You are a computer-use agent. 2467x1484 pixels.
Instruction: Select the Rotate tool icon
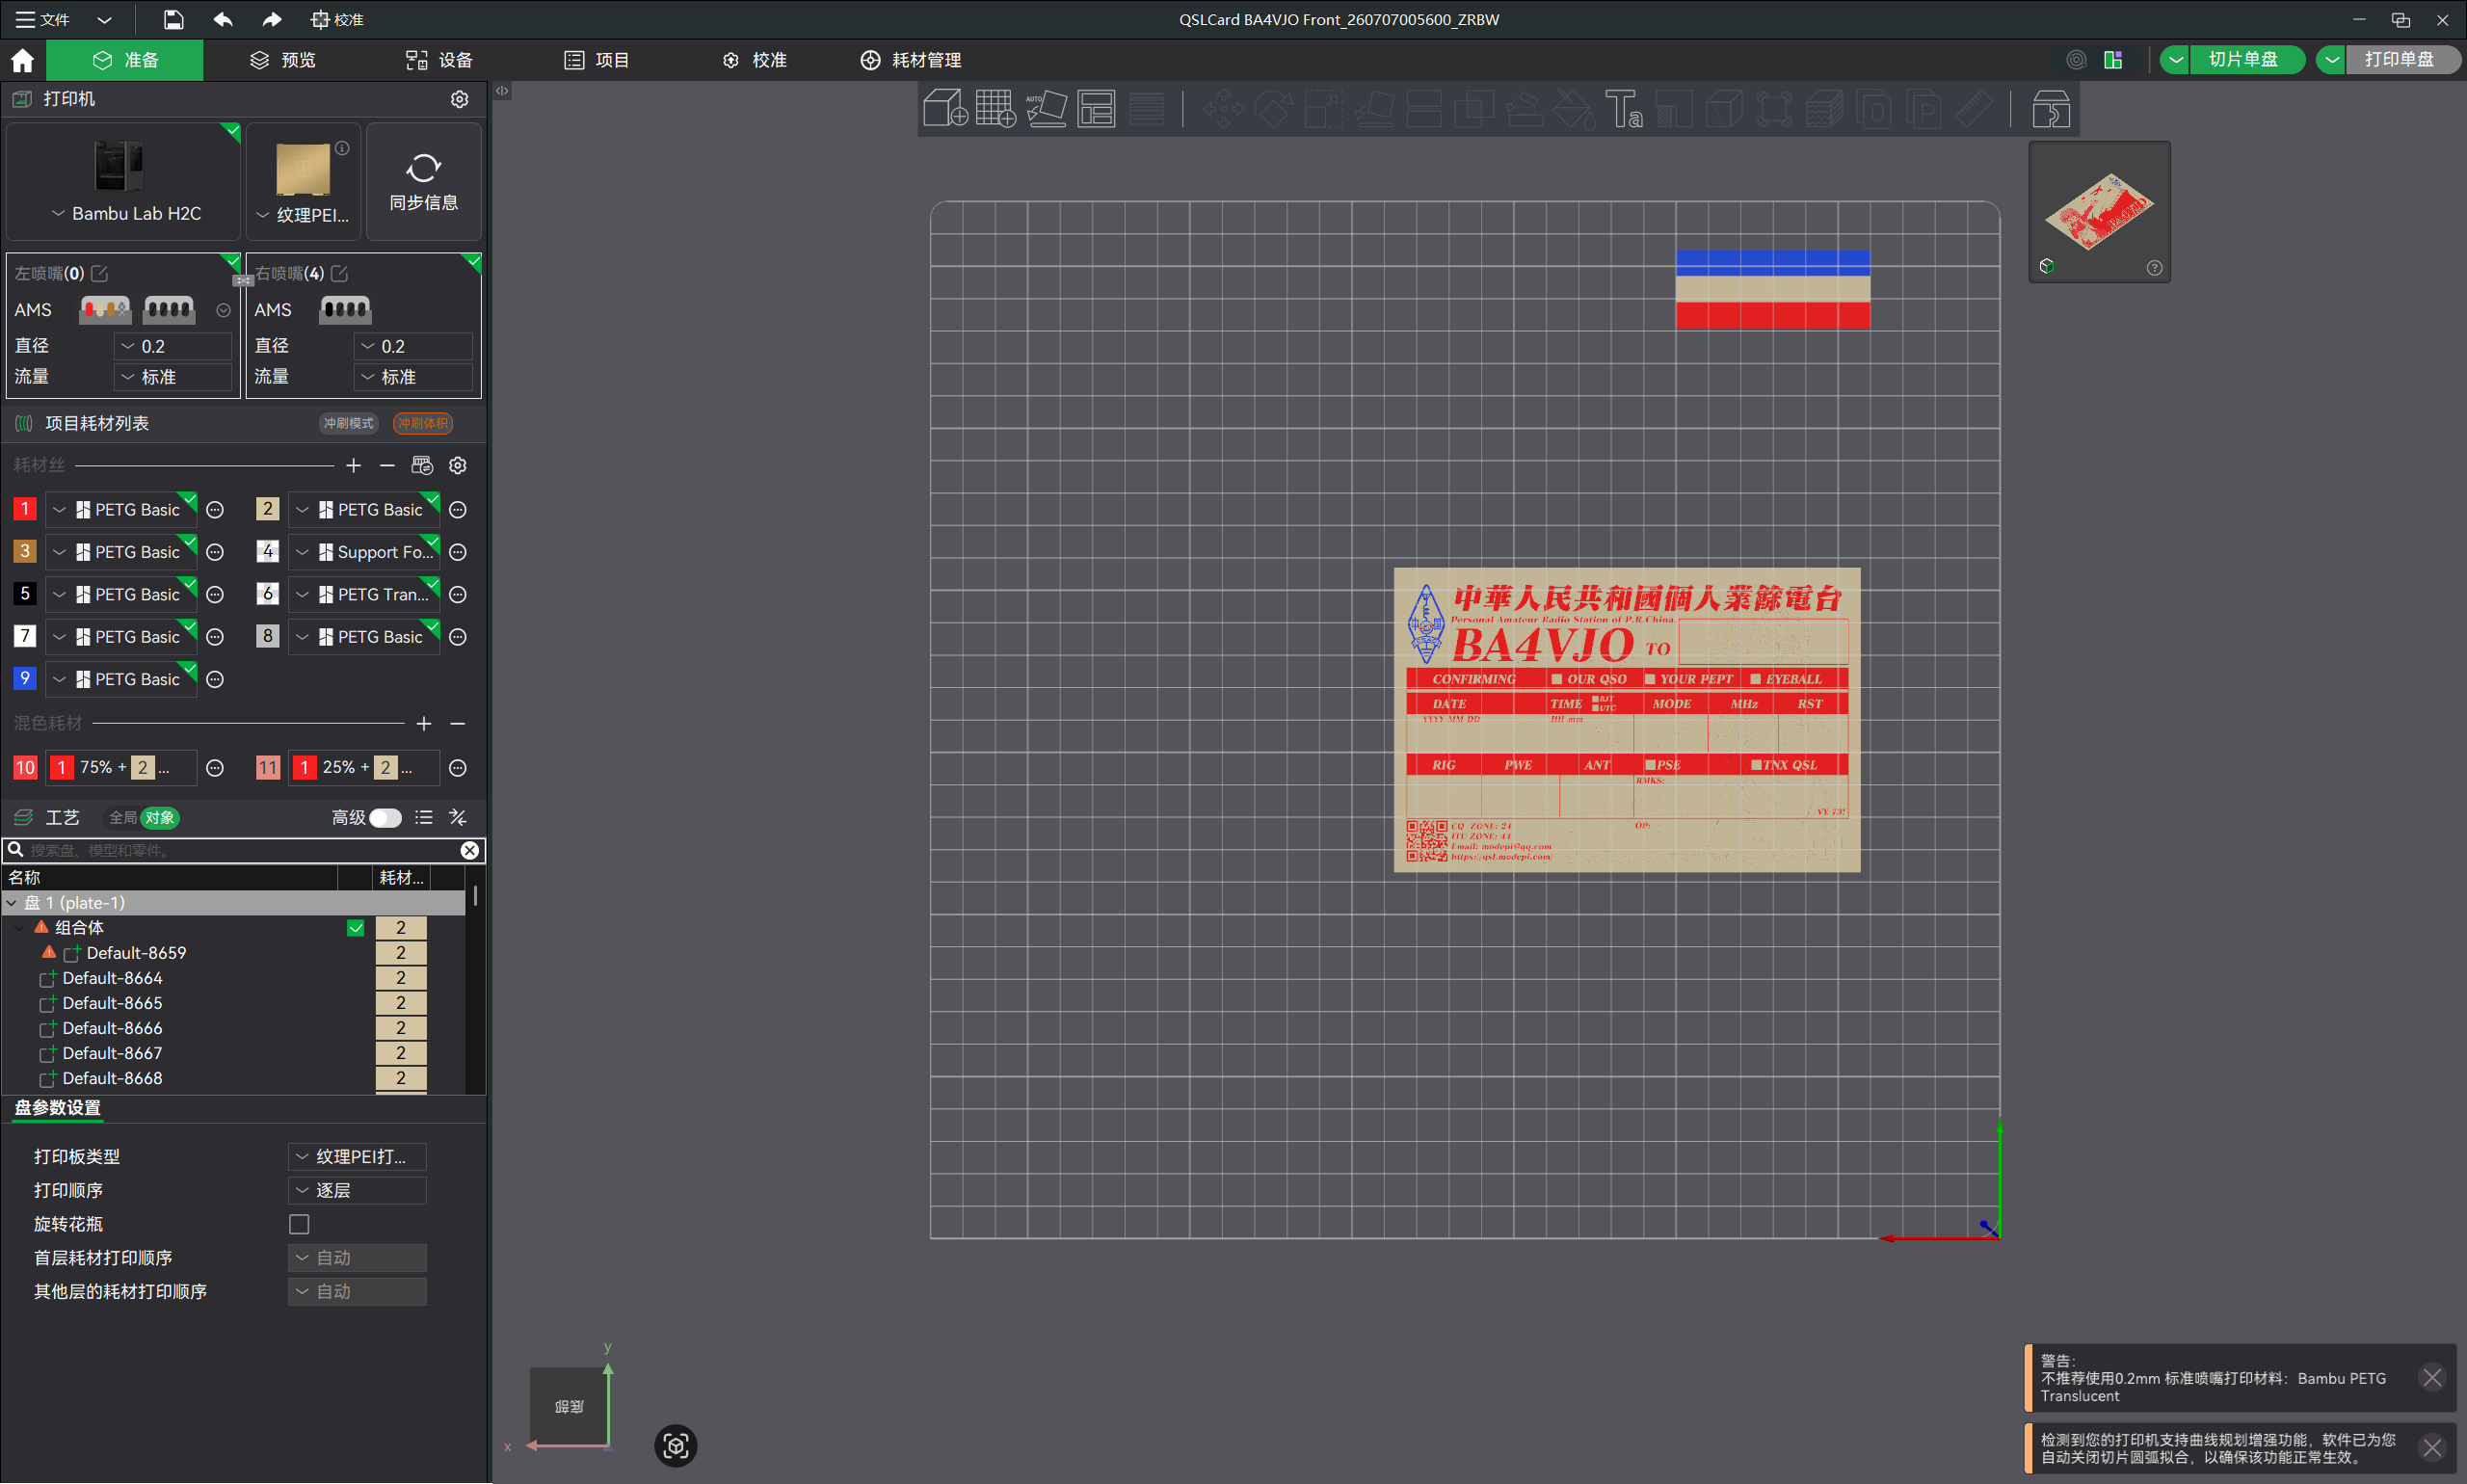[1273, 108]
